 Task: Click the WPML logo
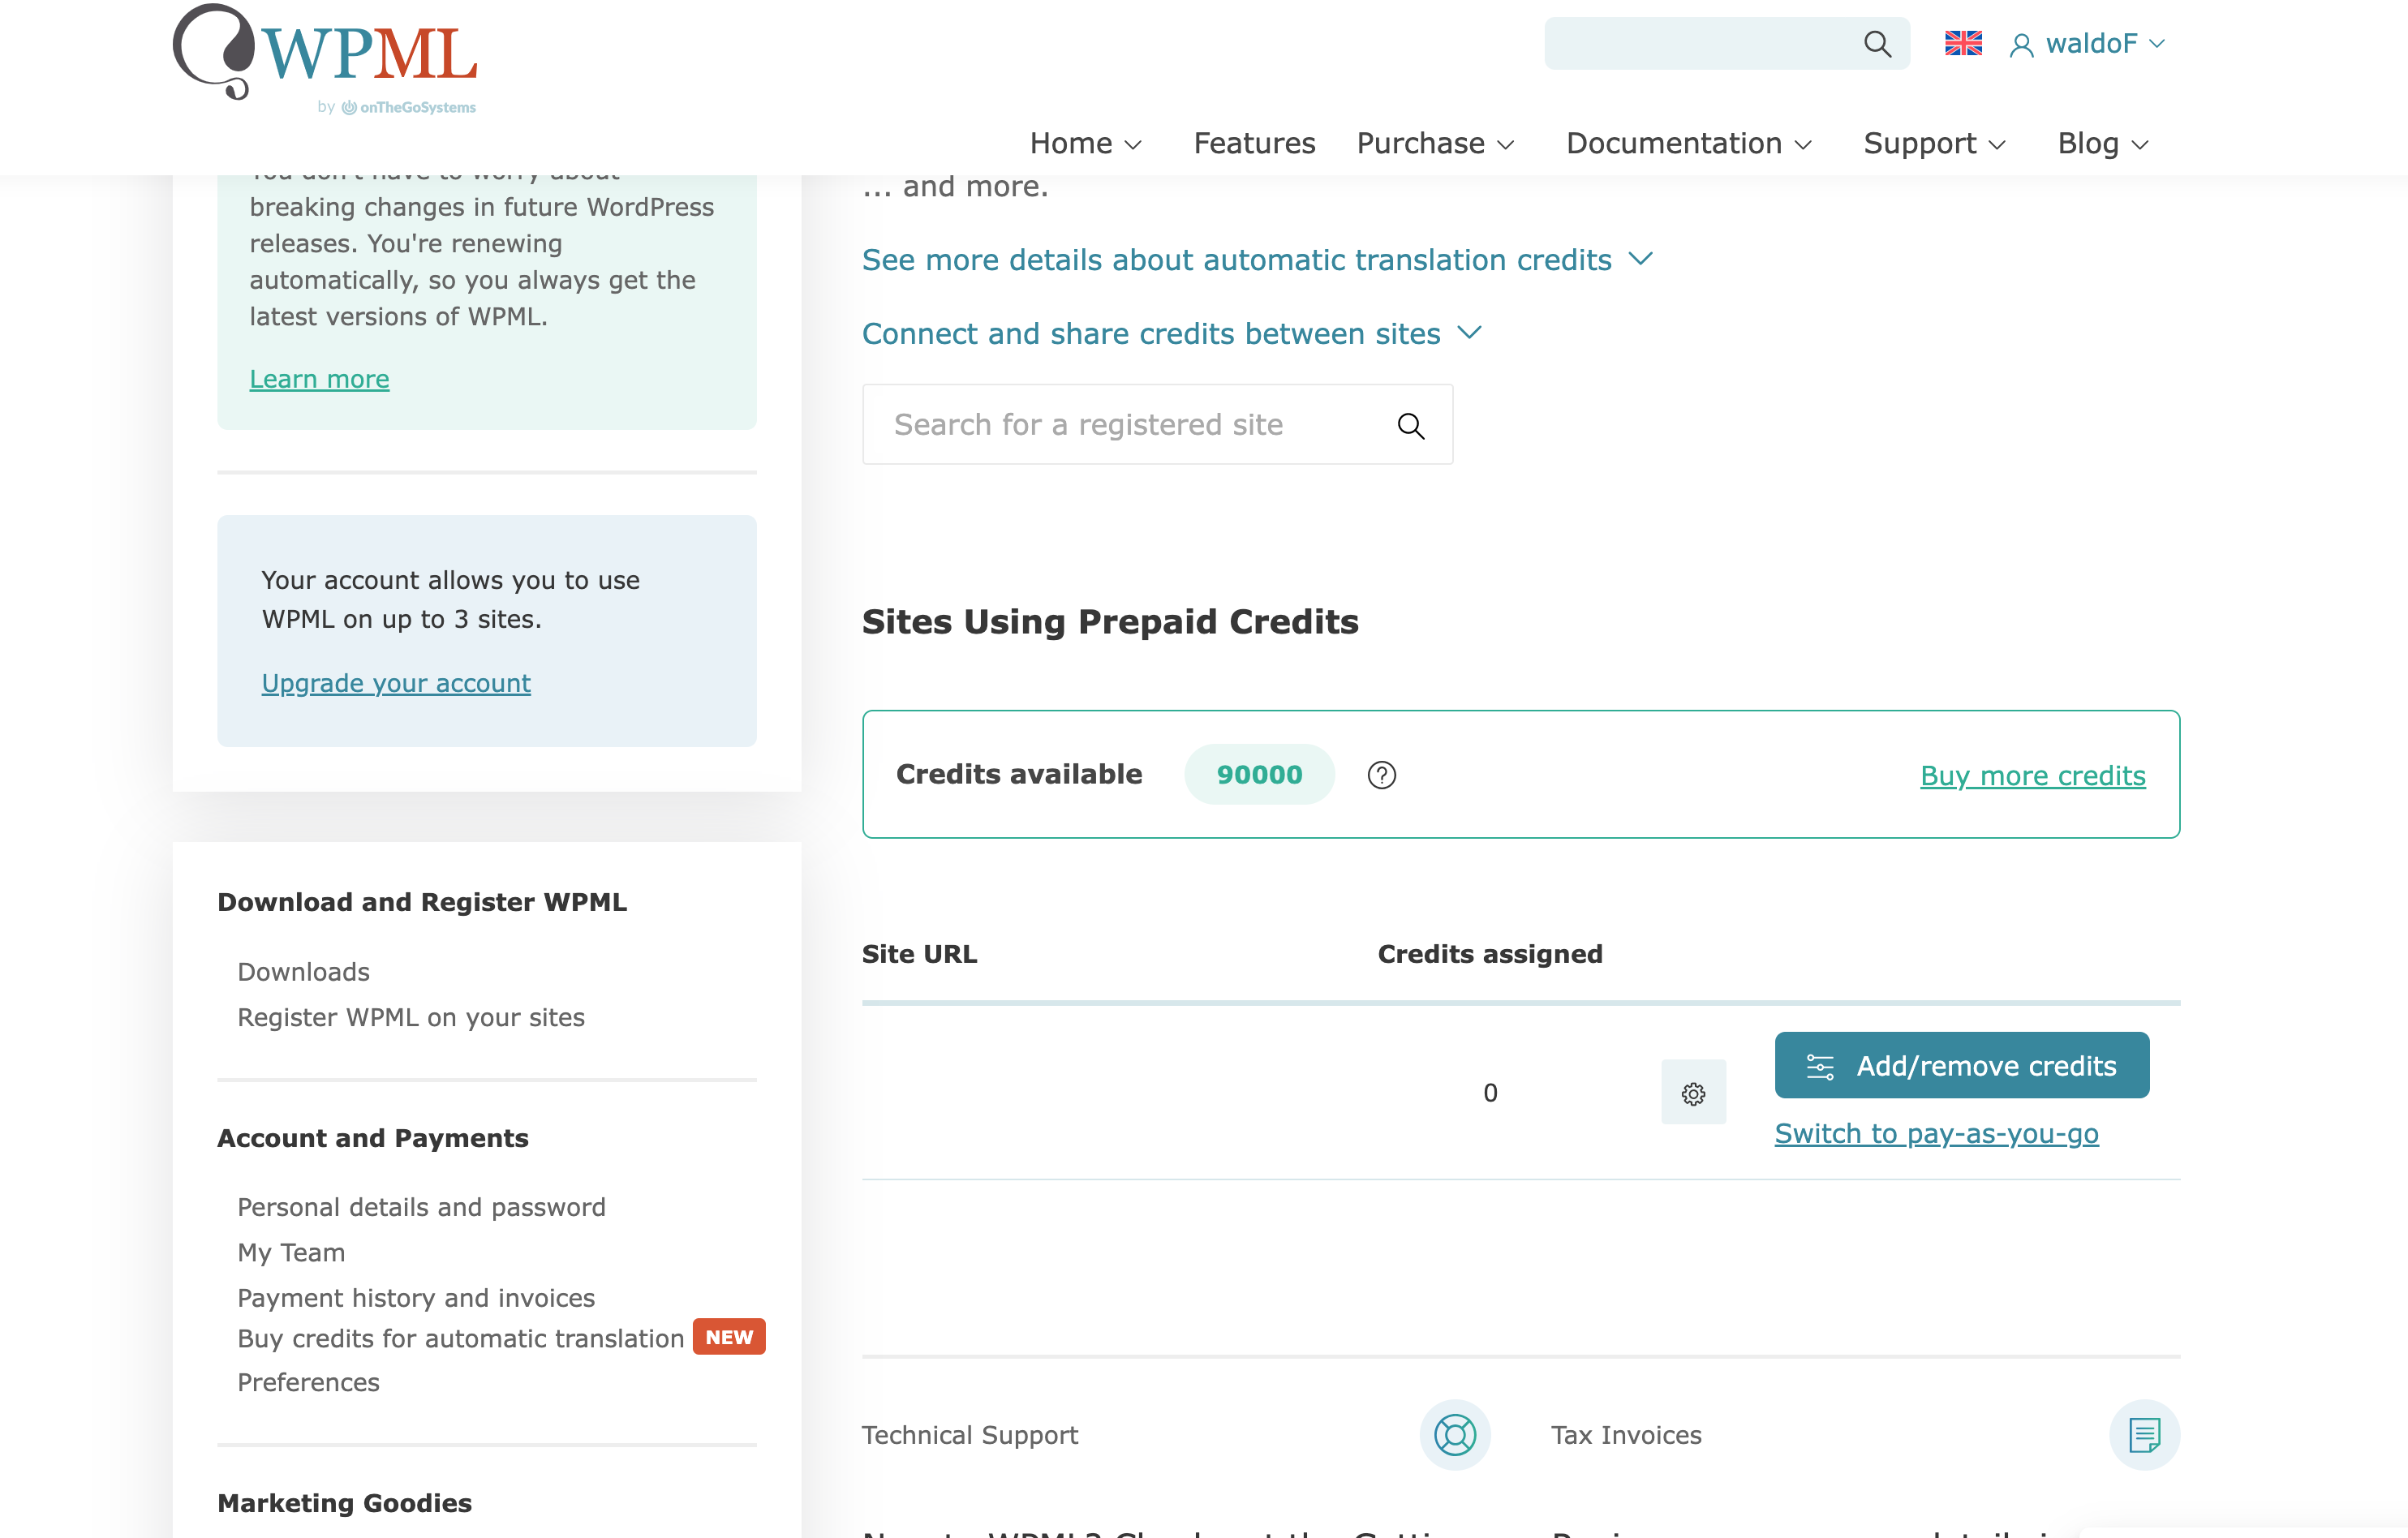[x=325, y=60]
